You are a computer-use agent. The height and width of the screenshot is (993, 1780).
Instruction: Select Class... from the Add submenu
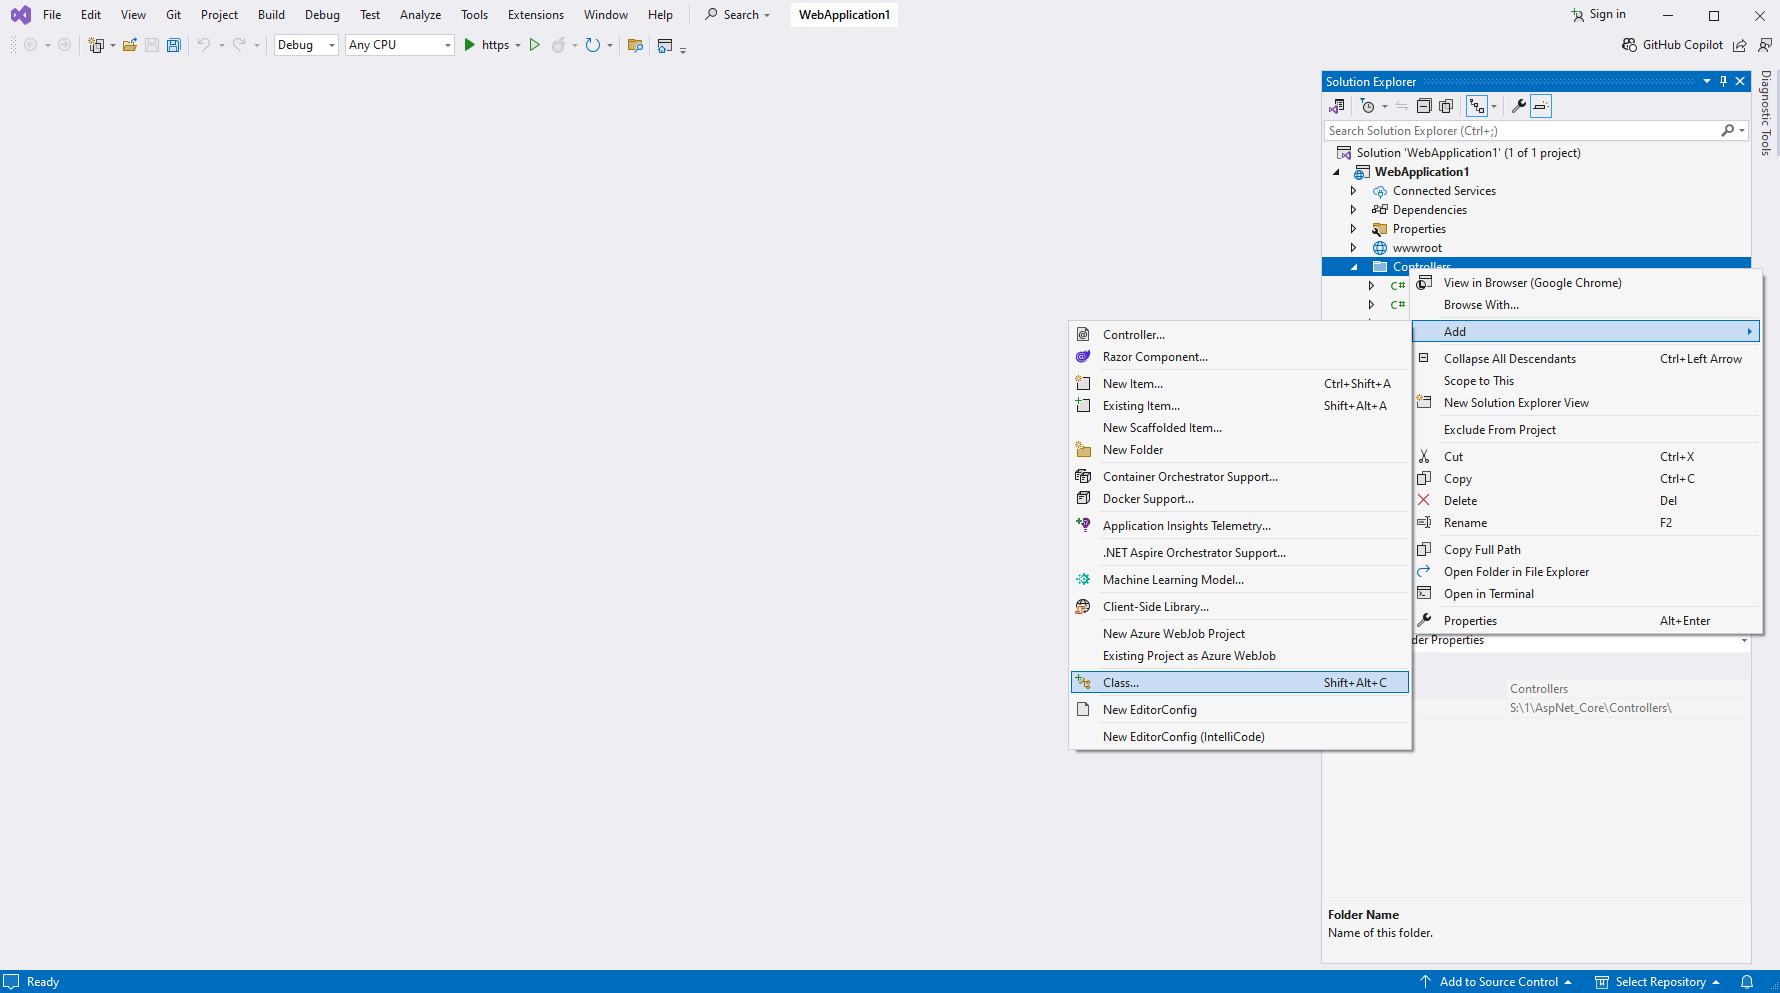point(1120,683)
